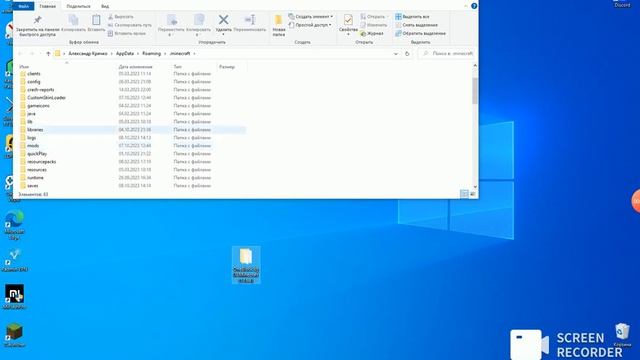
Task: Refresh the .minecraft folder view
Action: (407, 54)
